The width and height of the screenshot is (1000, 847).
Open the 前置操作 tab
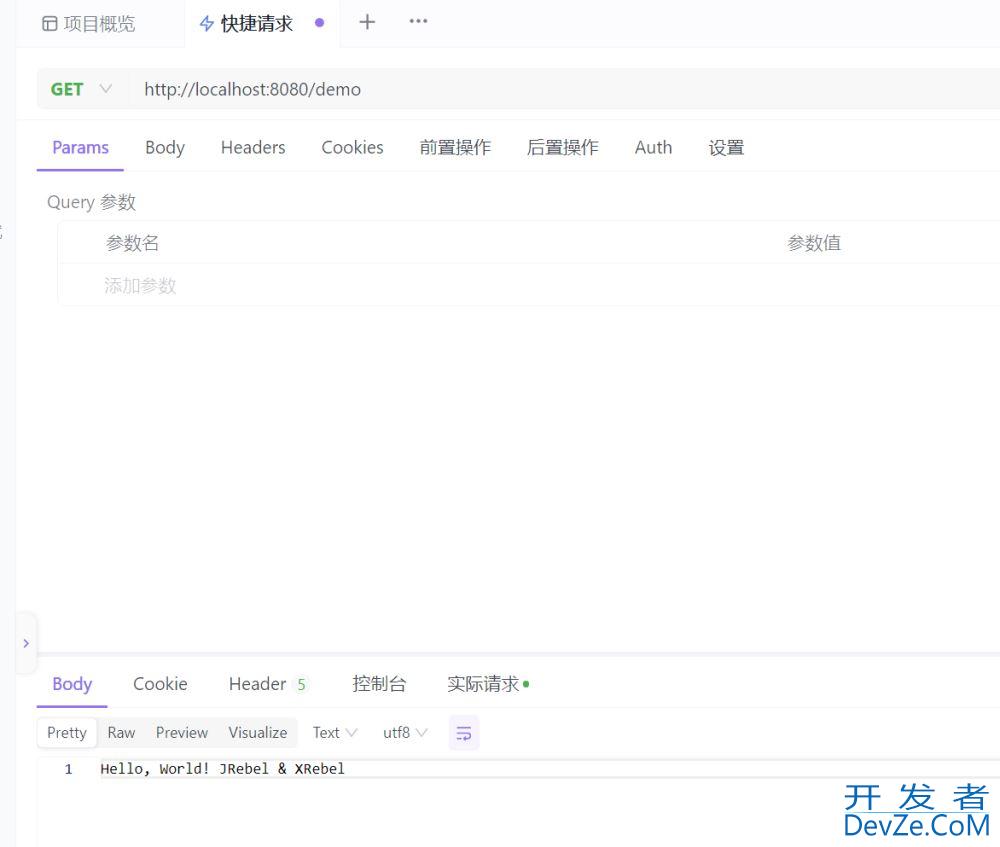tap(455, 147)
